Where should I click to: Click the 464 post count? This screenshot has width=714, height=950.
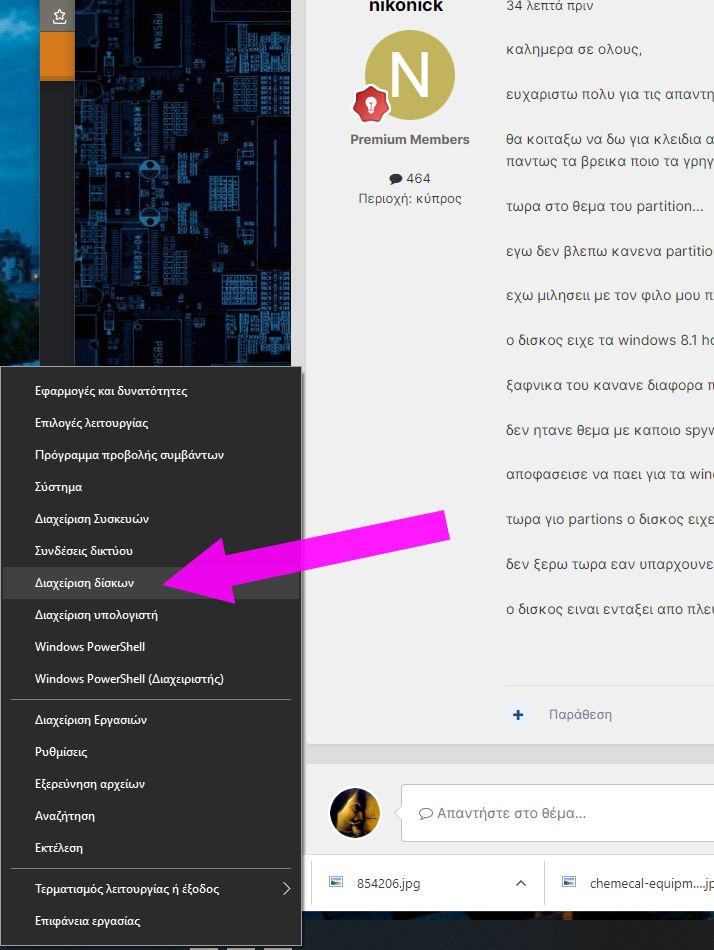coord(418,179)
